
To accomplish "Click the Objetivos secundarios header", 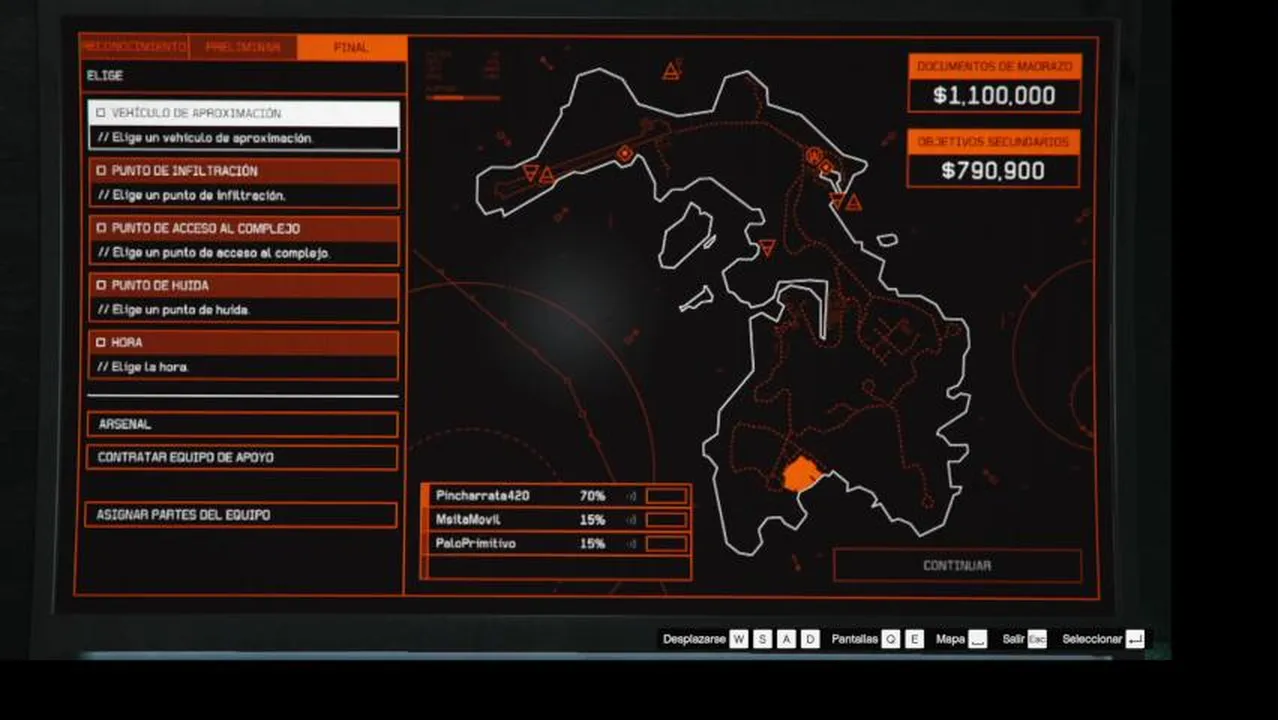I will (993, 142).
